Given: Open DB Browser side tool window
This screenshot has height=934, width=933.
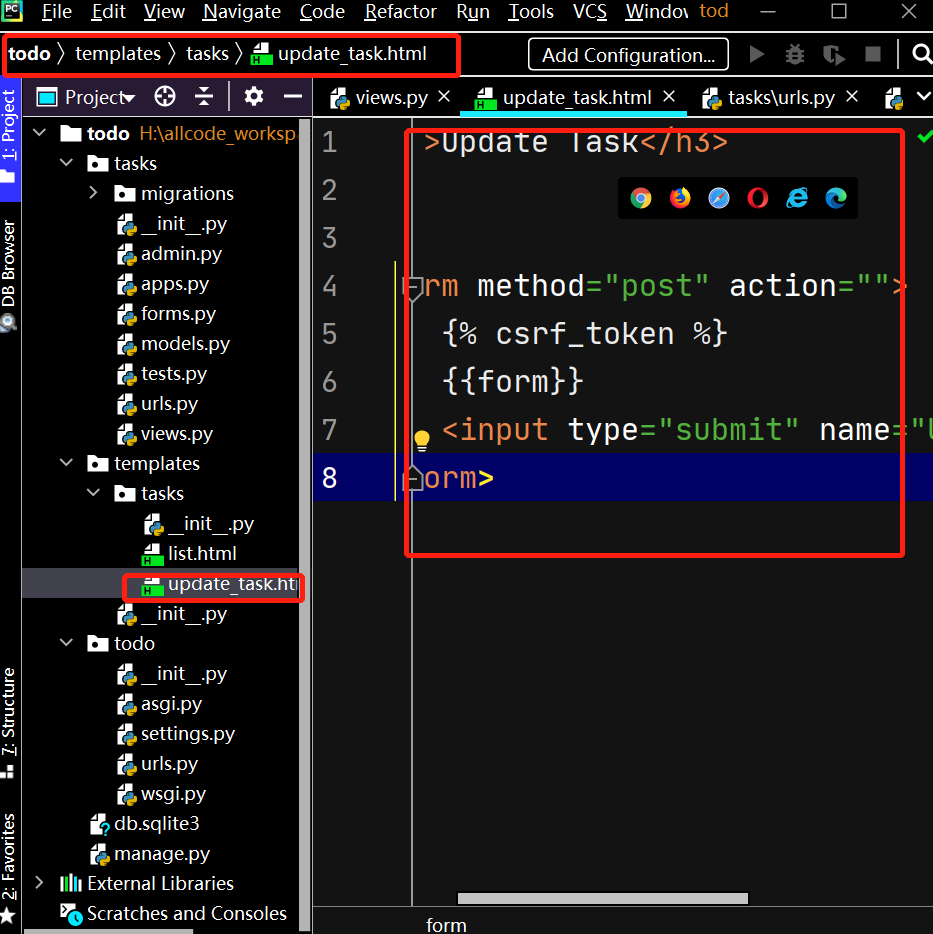Looking at the screenshot, I should pos(9,276).
